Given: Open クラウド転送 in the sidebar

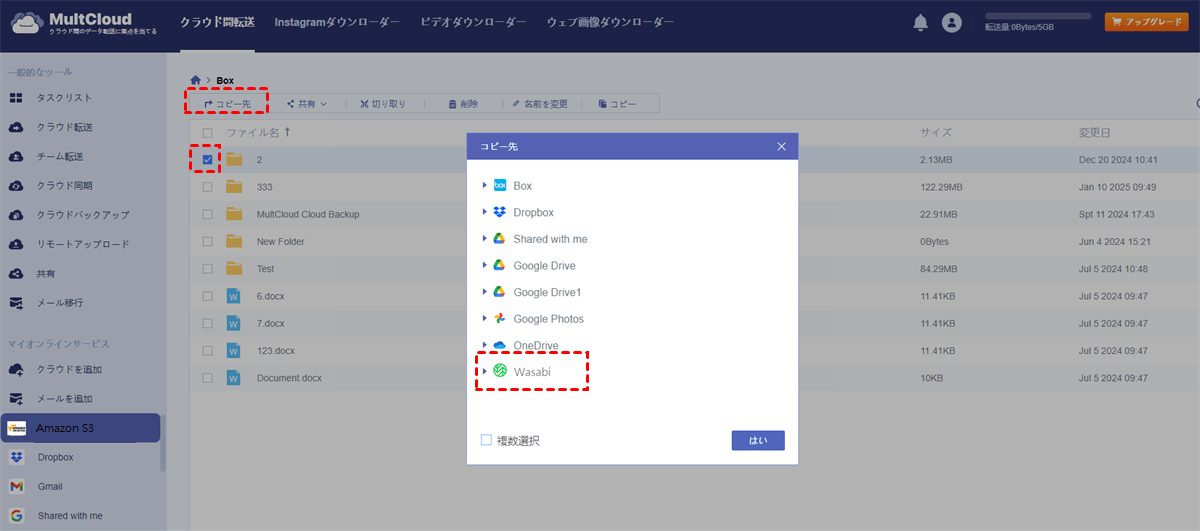Looking at the screenshot, I should pyautogui.click(x=64, y=127).
